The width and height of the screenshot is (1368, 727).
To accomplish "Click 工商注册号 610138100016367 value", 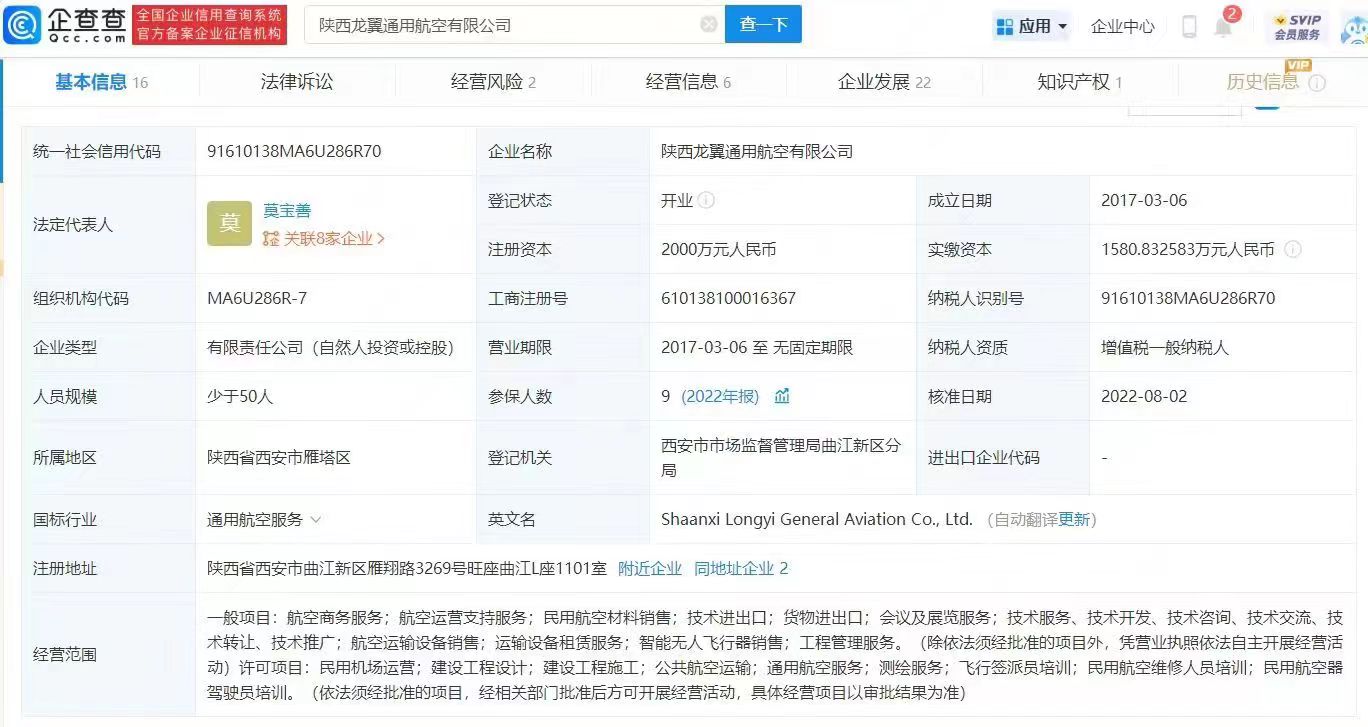I will coord(729,298).
